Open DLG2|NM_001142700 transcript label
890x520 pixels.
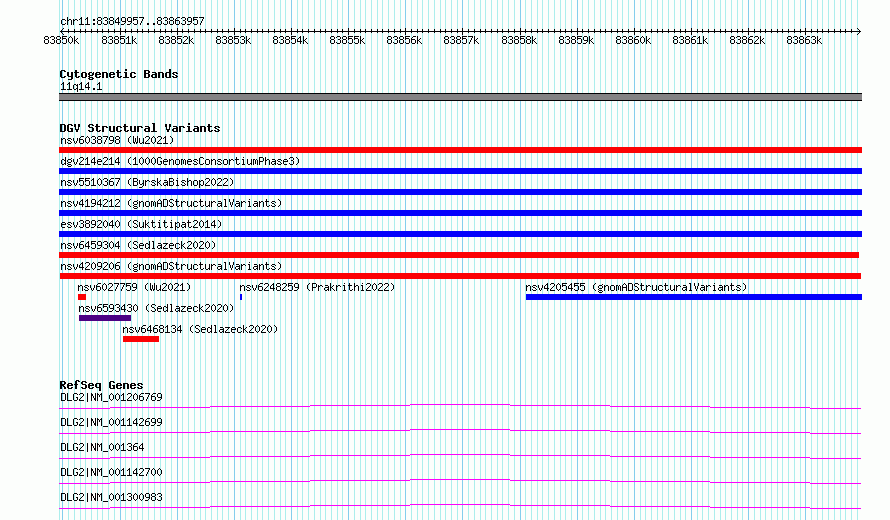click(111, 472)
